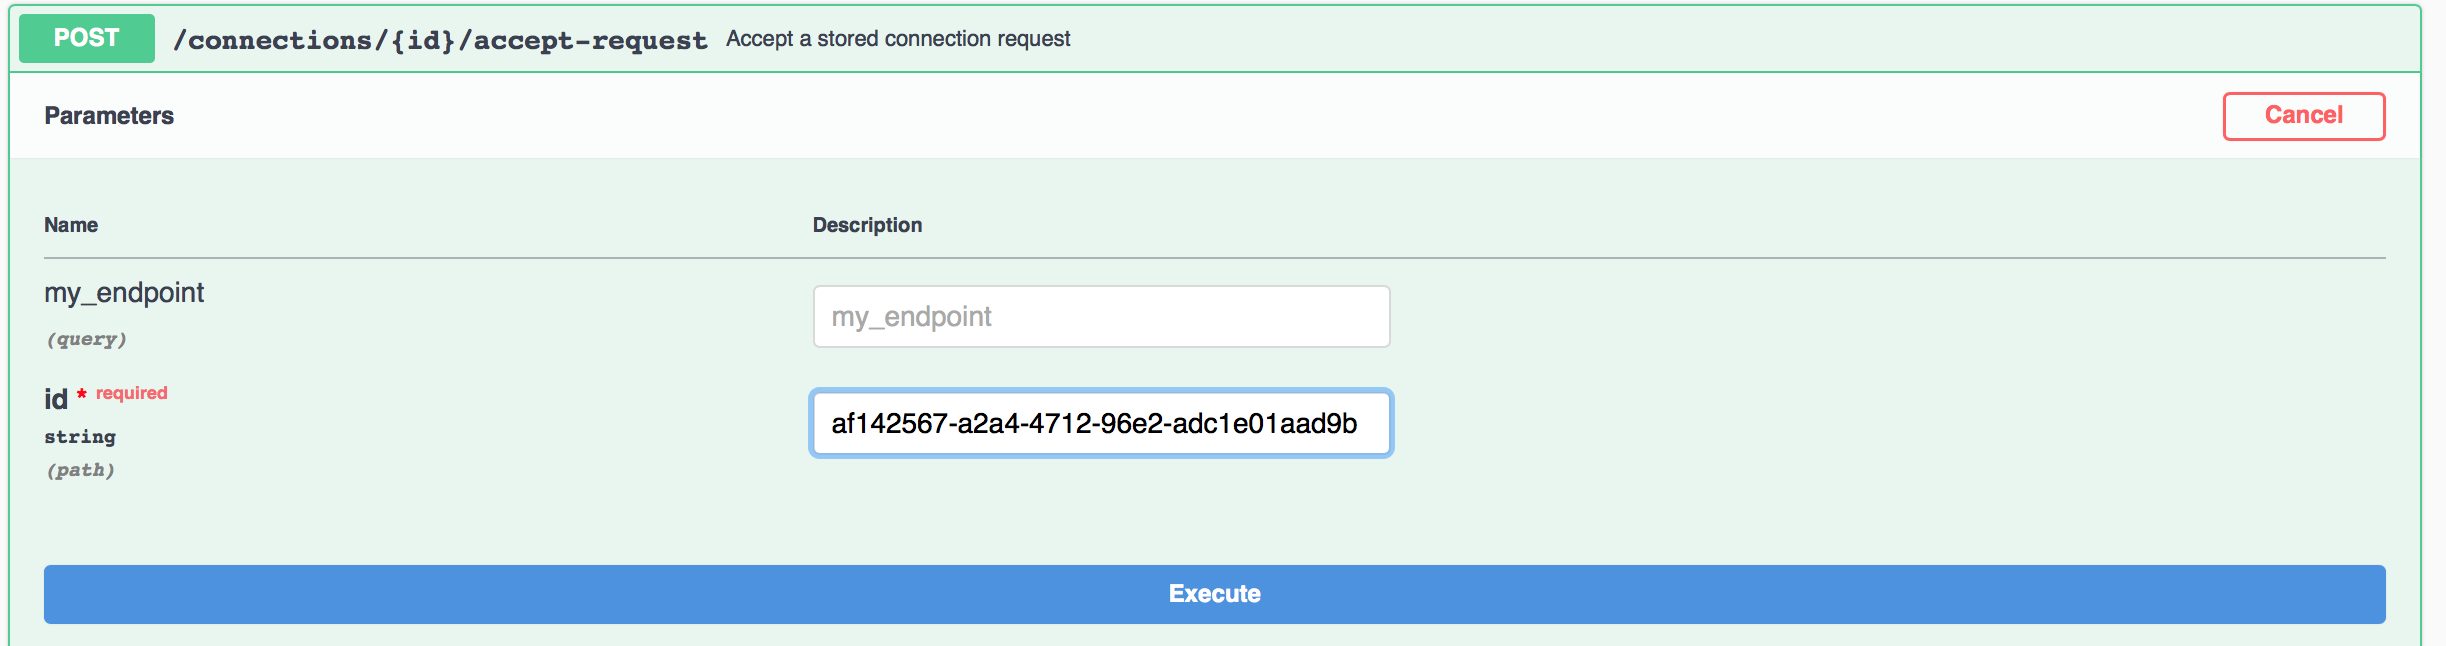Click the Cancel button to exit try-it-out
Image resolution: width=2446 pixels, height=646 pixels.
[x=2303, y=115]
